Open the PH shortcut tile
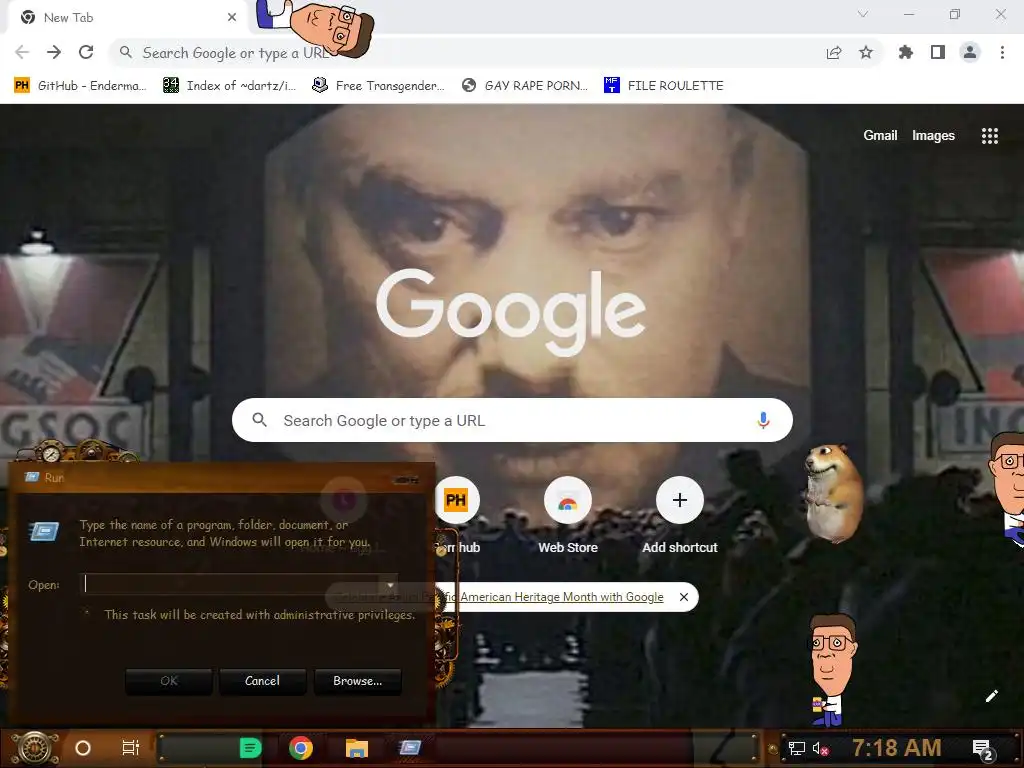Screen dimensions: 1024x768 pyautogui.click(x=456, y=500)
